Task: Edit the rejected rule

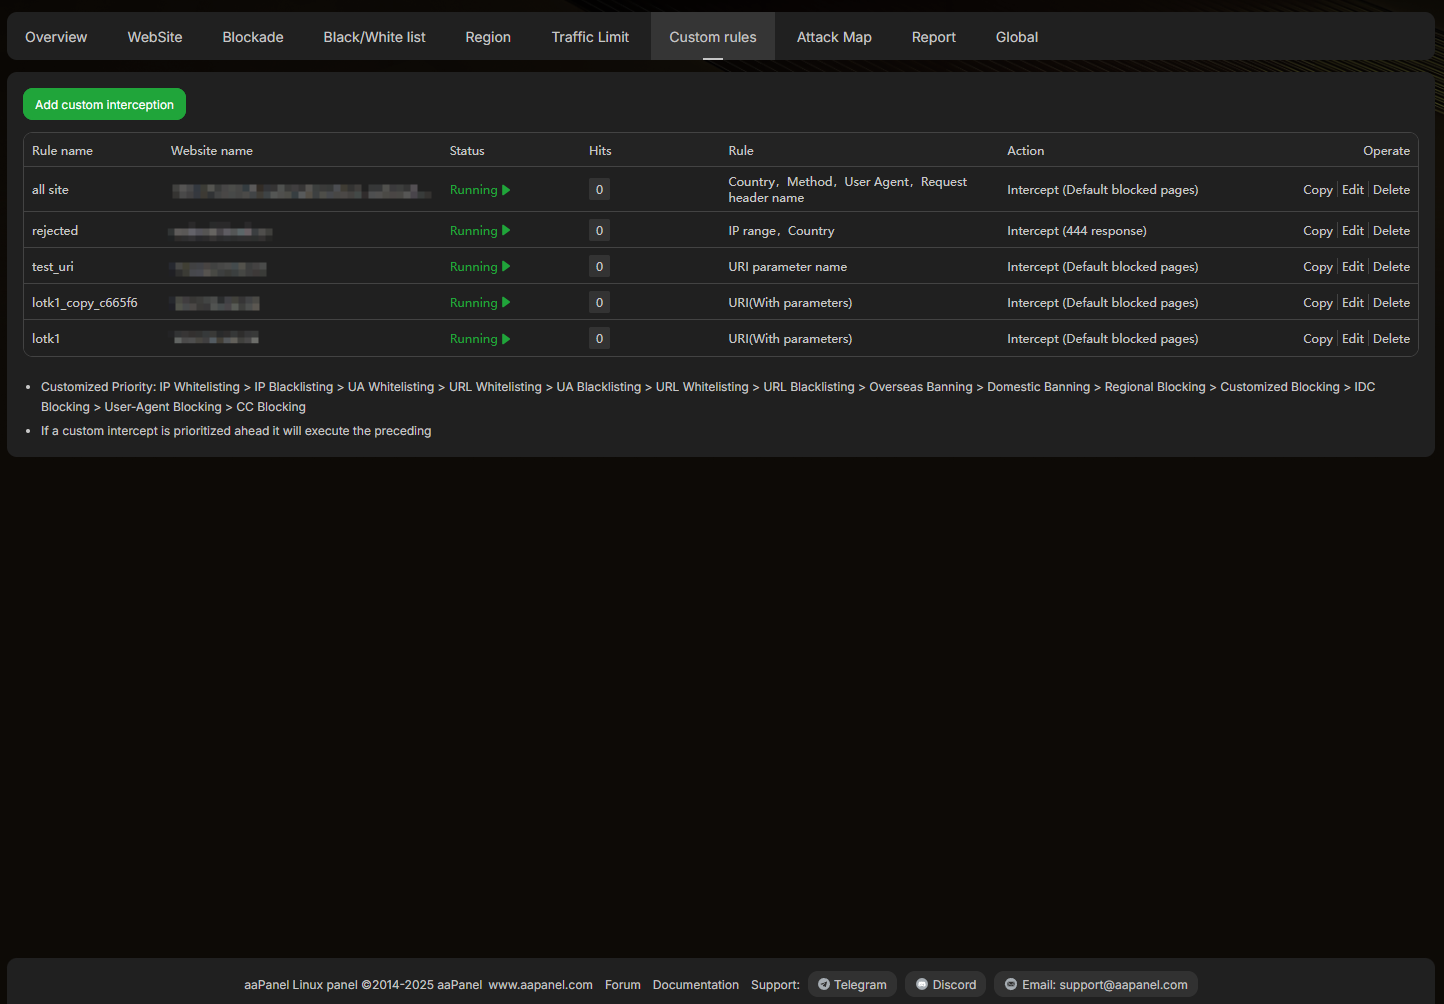Action: point(1352,231)
